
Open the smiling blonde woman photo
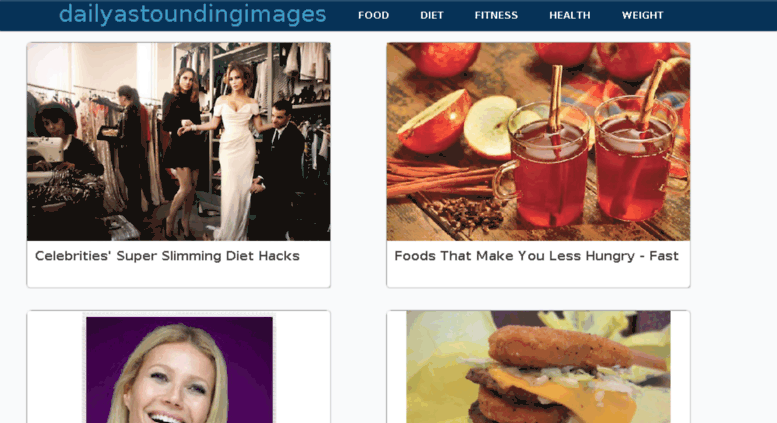click(179, 370)
